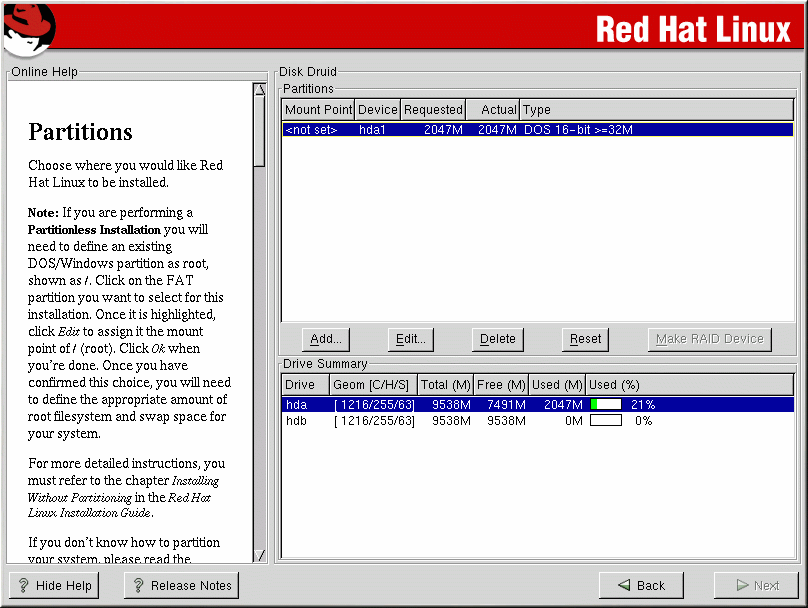Screen dimensions: 808x608
Task: Click the Red Hat shadowman logo
Action: 28,30
